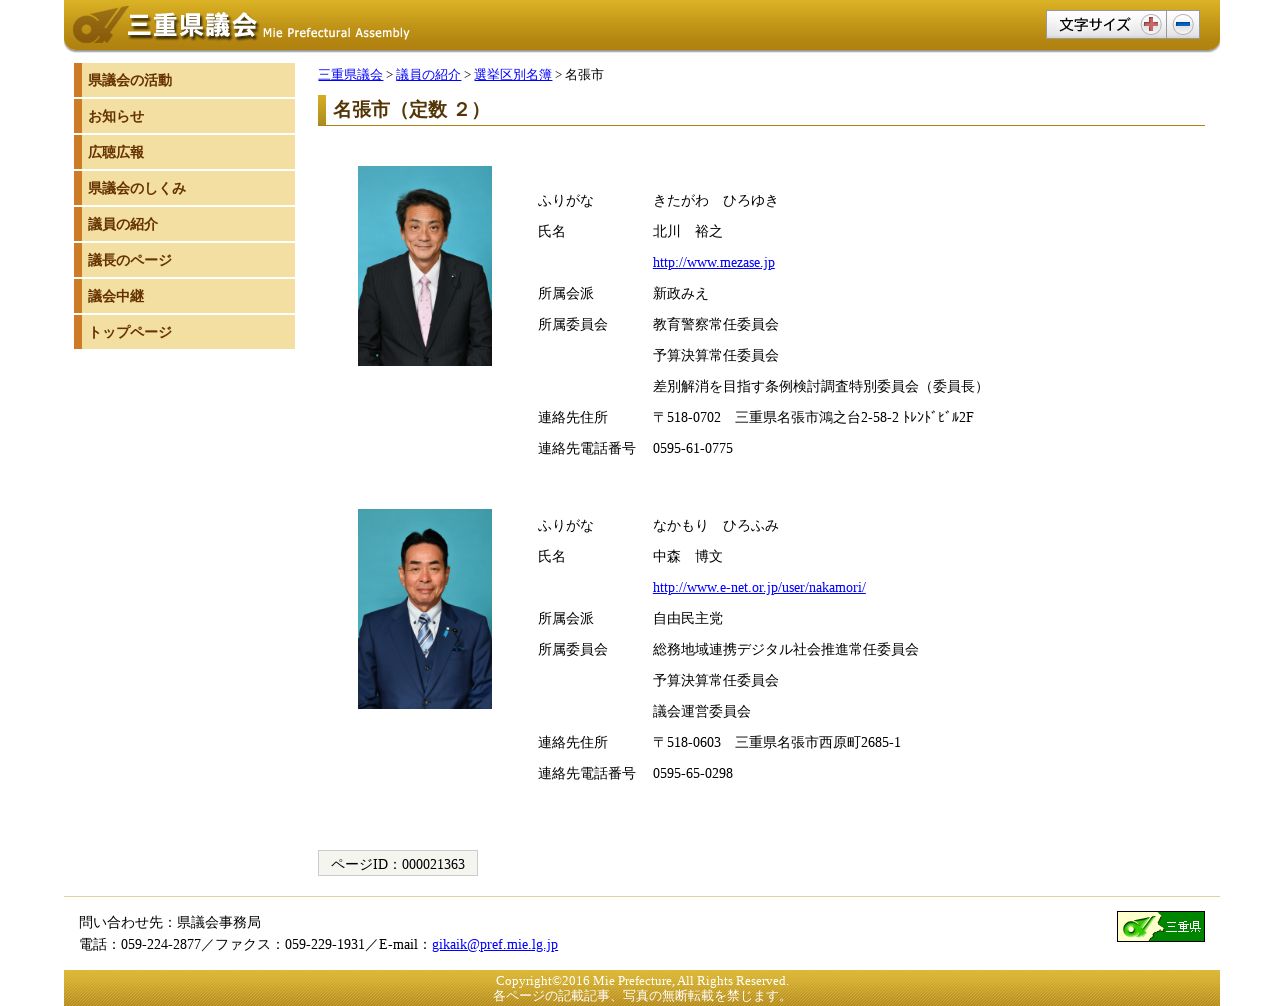The width and height of the screenshot is (1284, 1006).
Task: Click the faction text 新政みえ
Action: [680, 294]
